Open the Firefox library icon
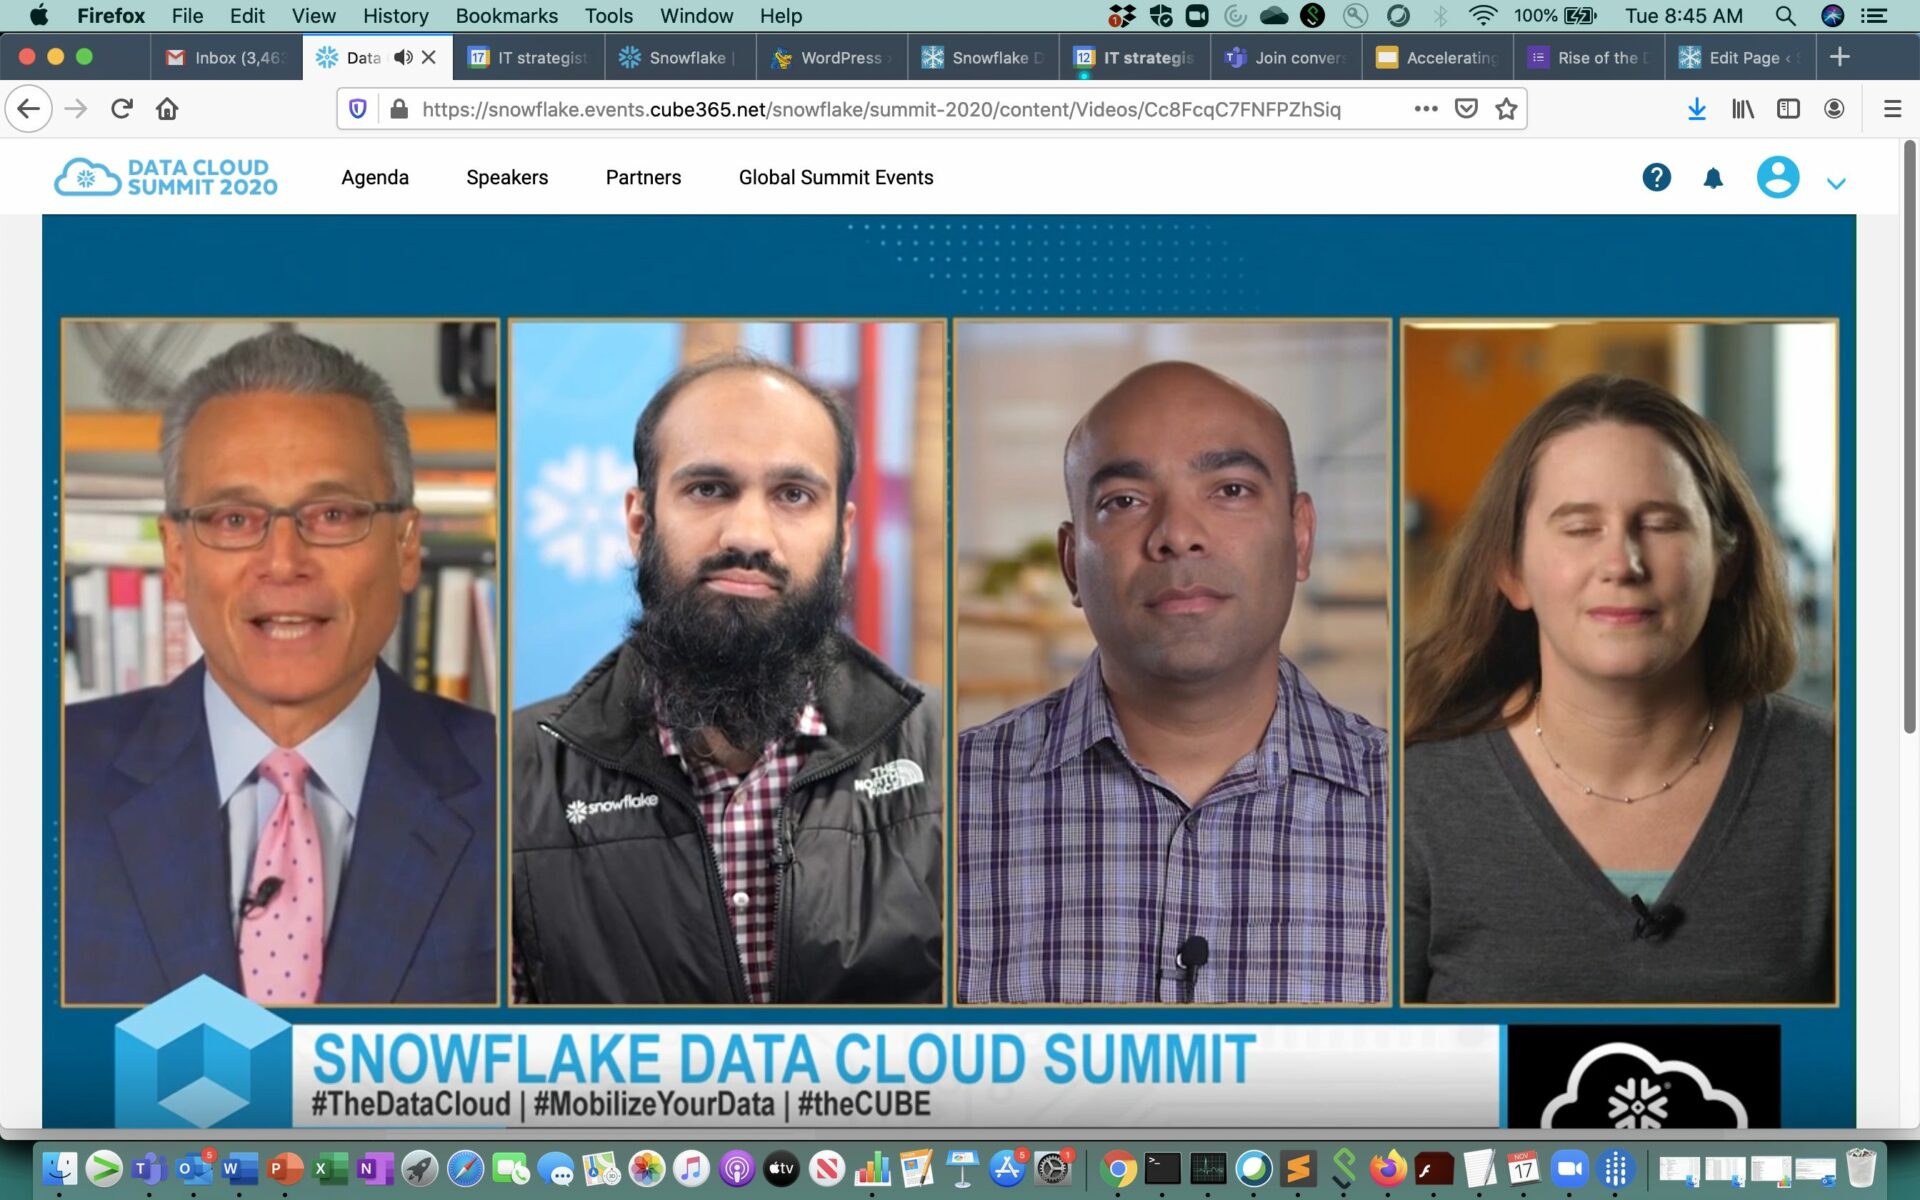Viewport: 1920px width, 1200px height. [x=1742, y=109]
